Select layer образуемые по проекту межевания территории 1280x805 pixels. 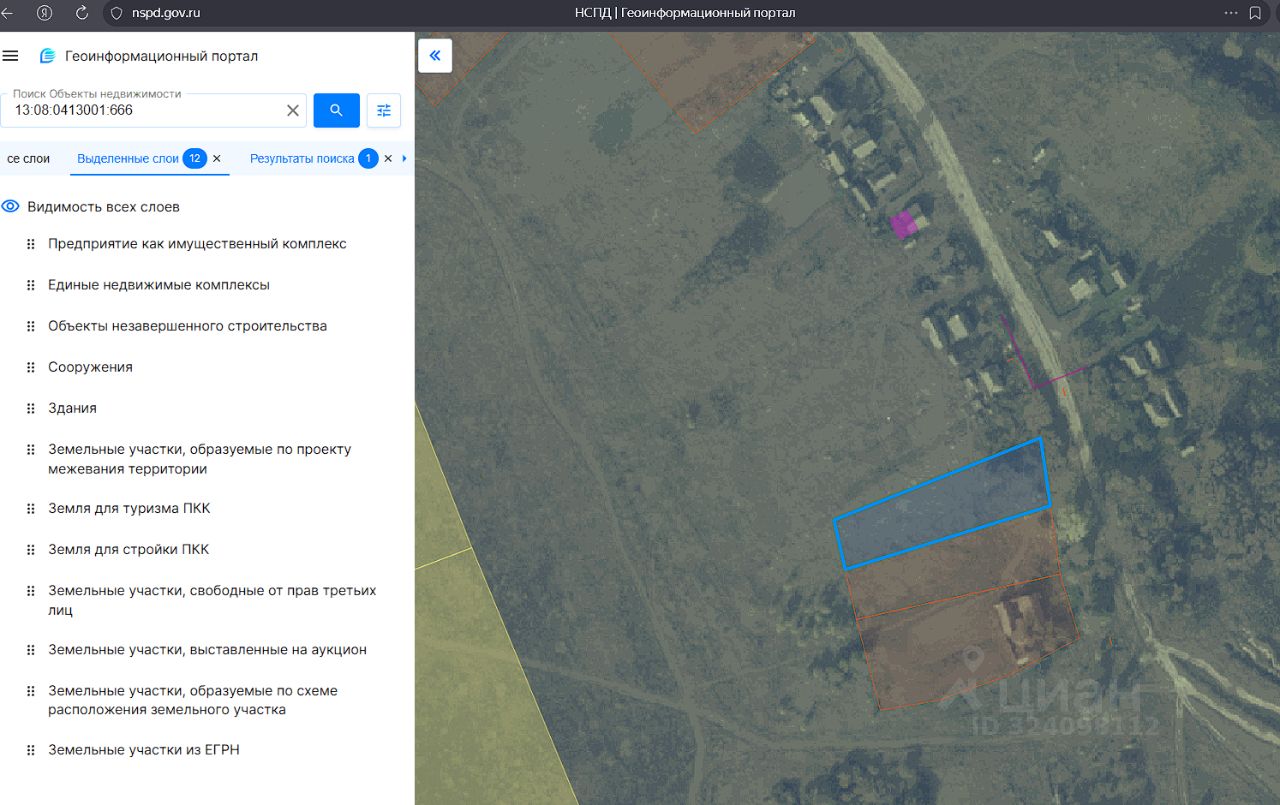200,459
